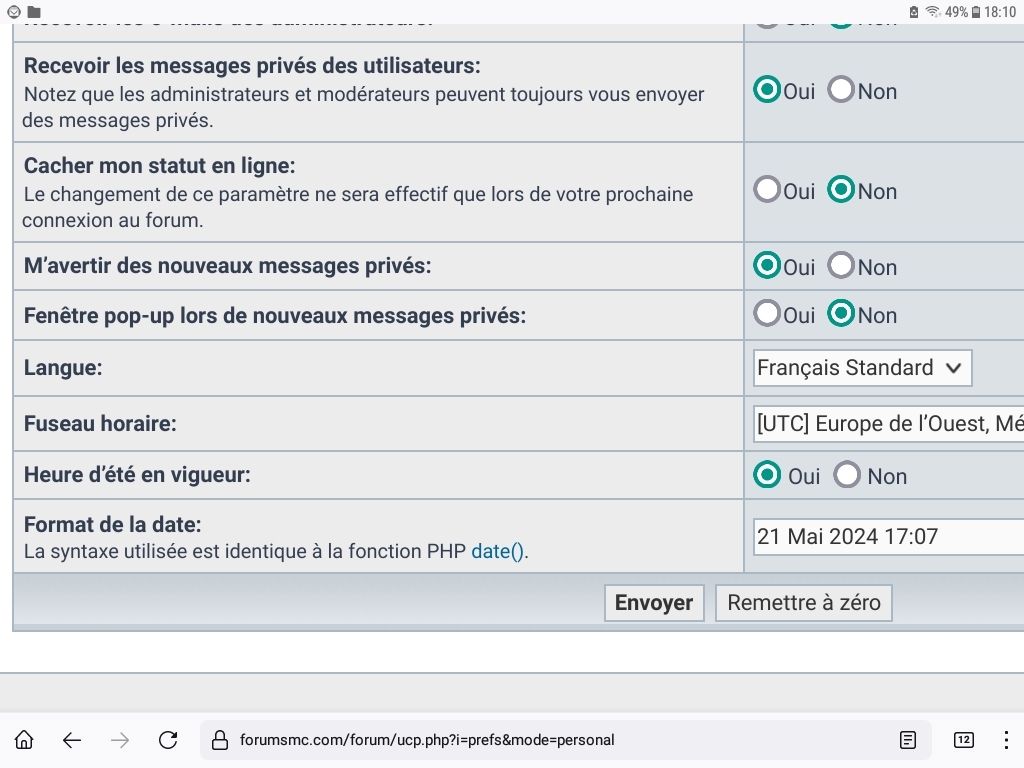
Task: Open the Fuseau horaire timezone dropdown
Action: 888,424
